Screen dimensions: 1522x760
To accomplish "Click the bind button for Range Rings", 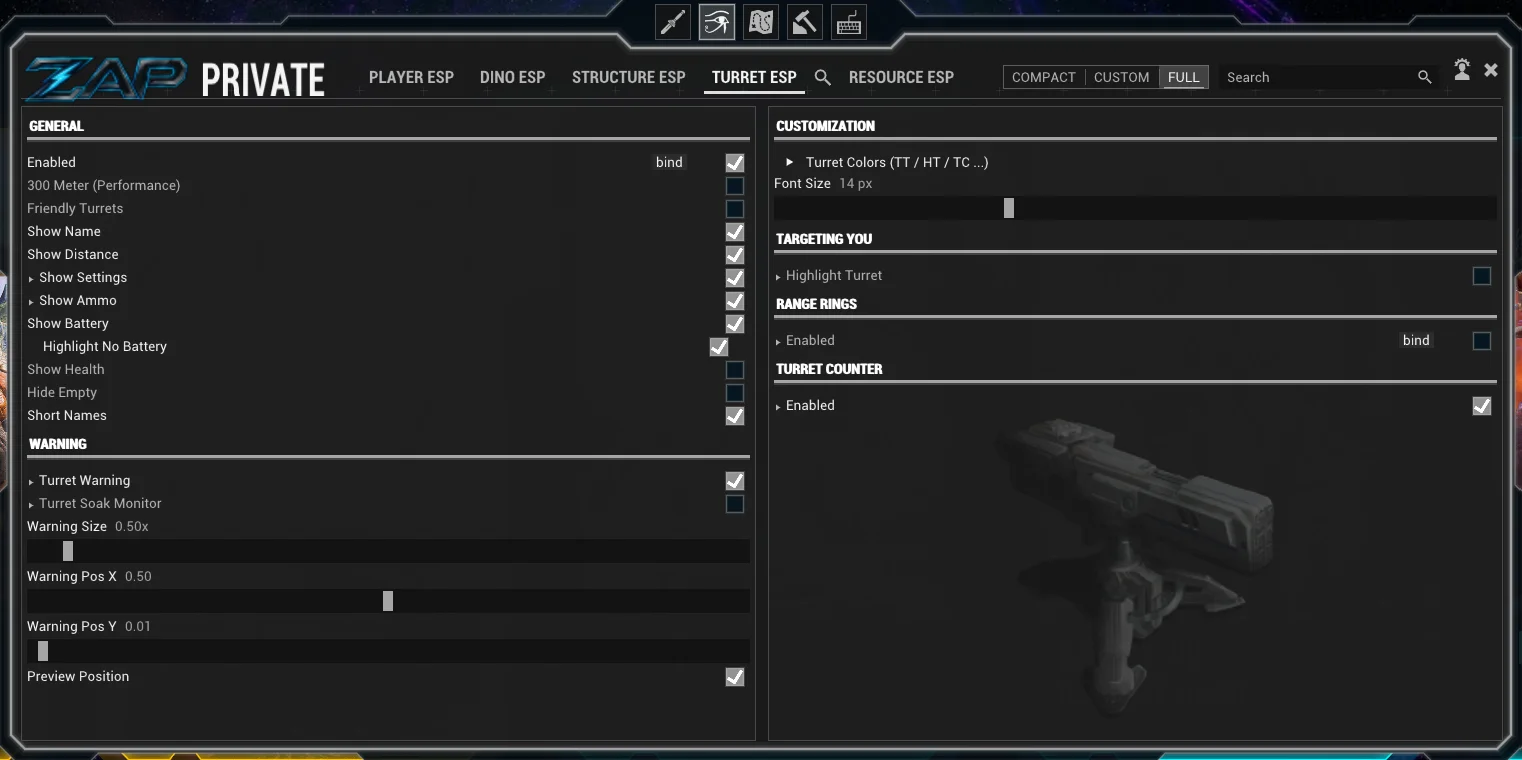I will click(1416, 340).
